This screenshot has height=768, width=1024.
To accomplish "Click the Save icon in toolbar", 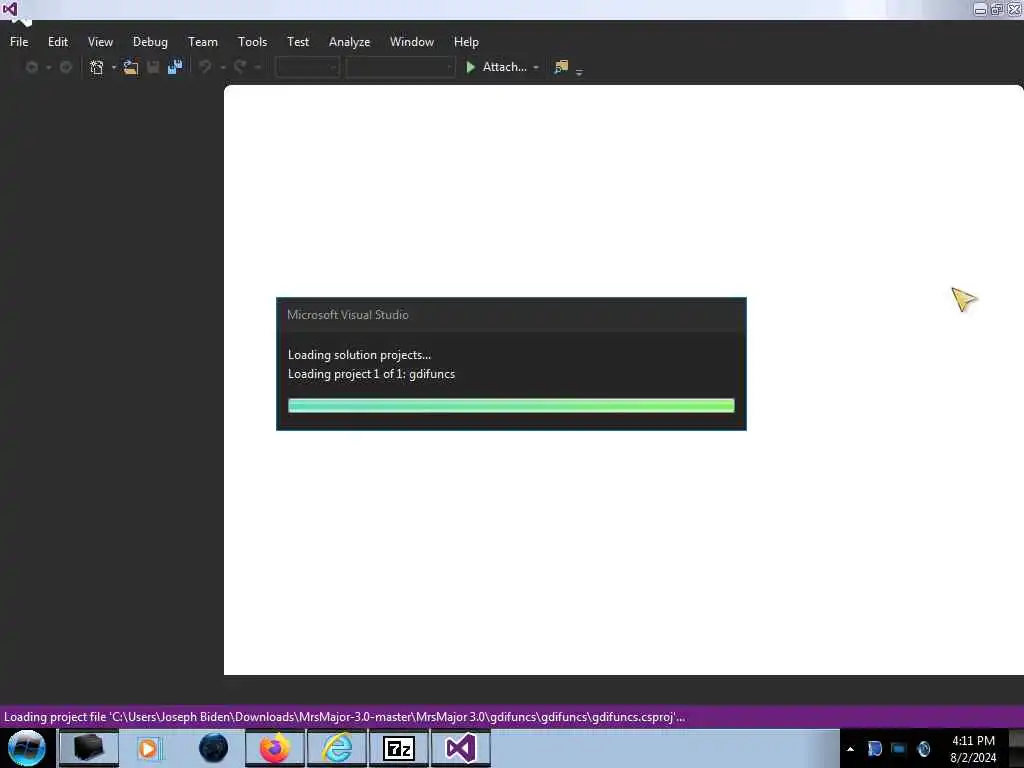I will (x=153, y=67).
